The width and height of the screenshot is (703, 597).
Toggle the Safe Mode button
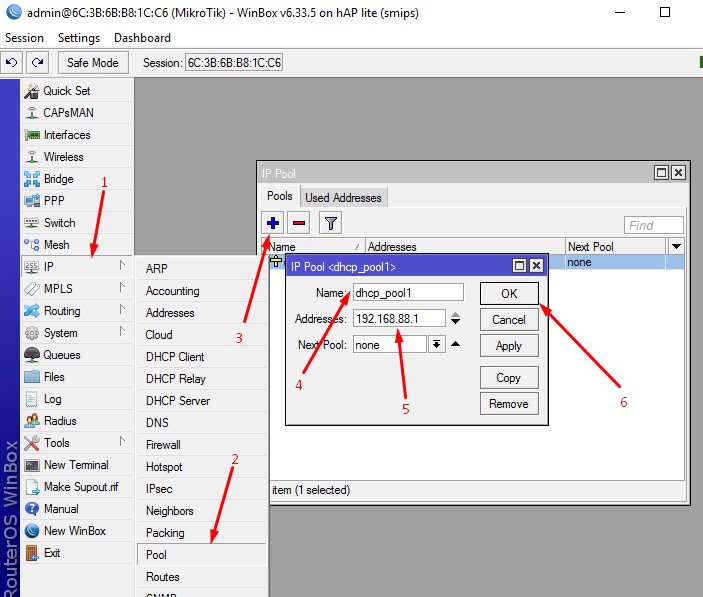click(93, 62)
